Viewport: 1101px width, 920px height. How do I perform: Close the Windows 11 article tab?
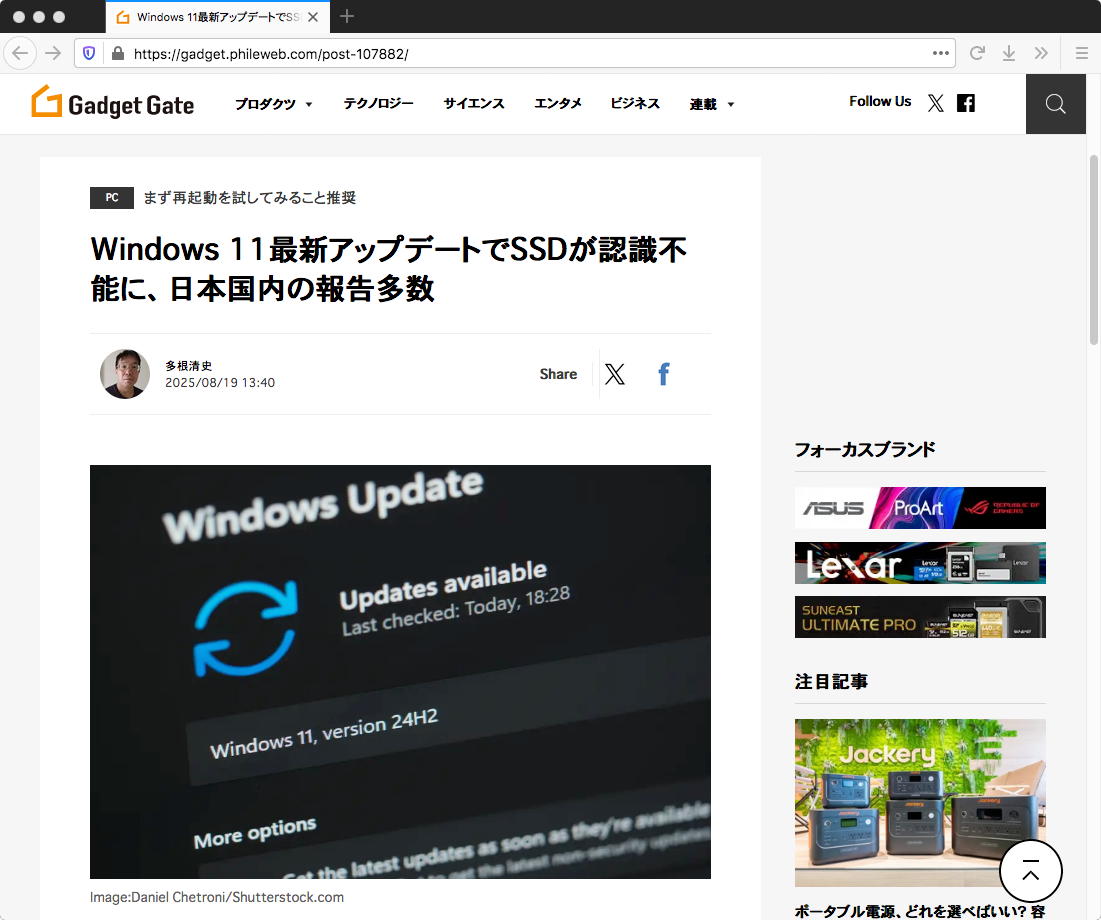click(x=313, y=17)
